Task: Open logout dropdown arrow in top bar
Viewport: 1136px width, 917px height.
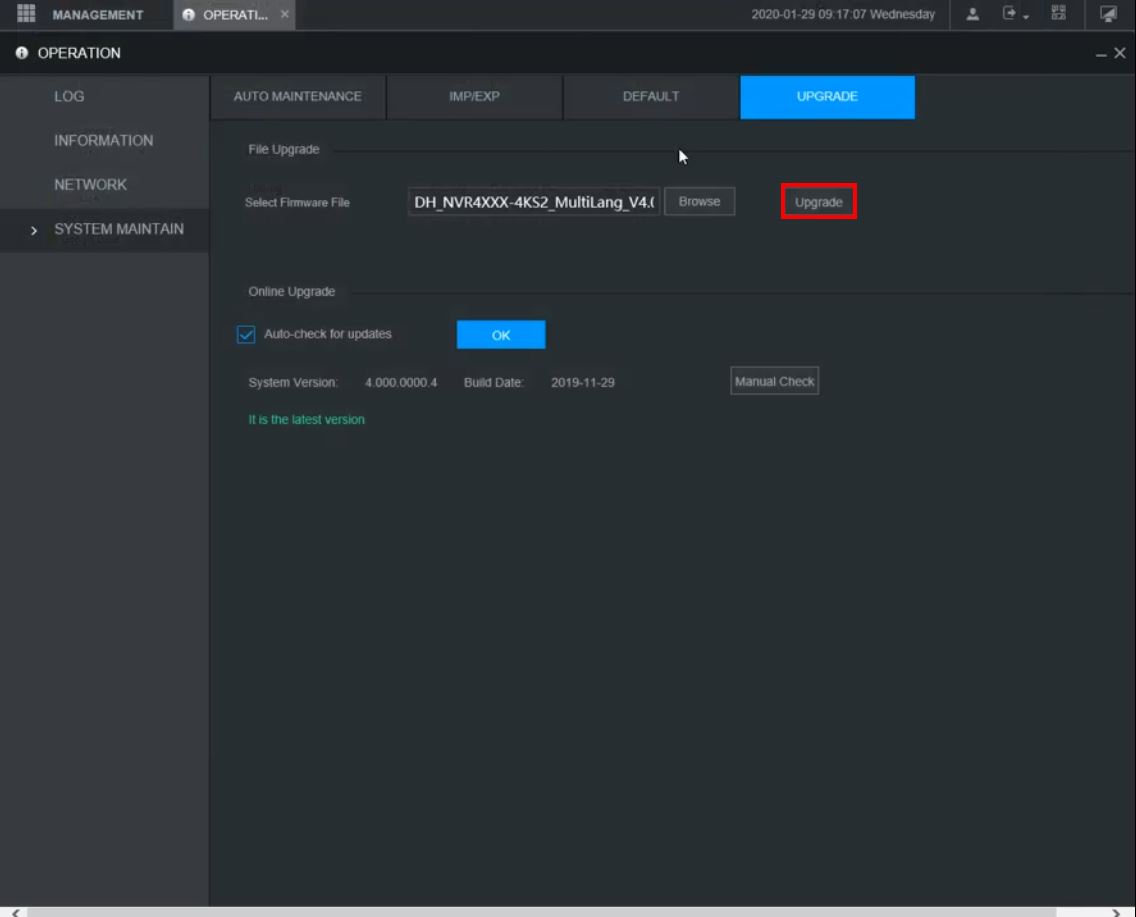Action: point(1026,16)
